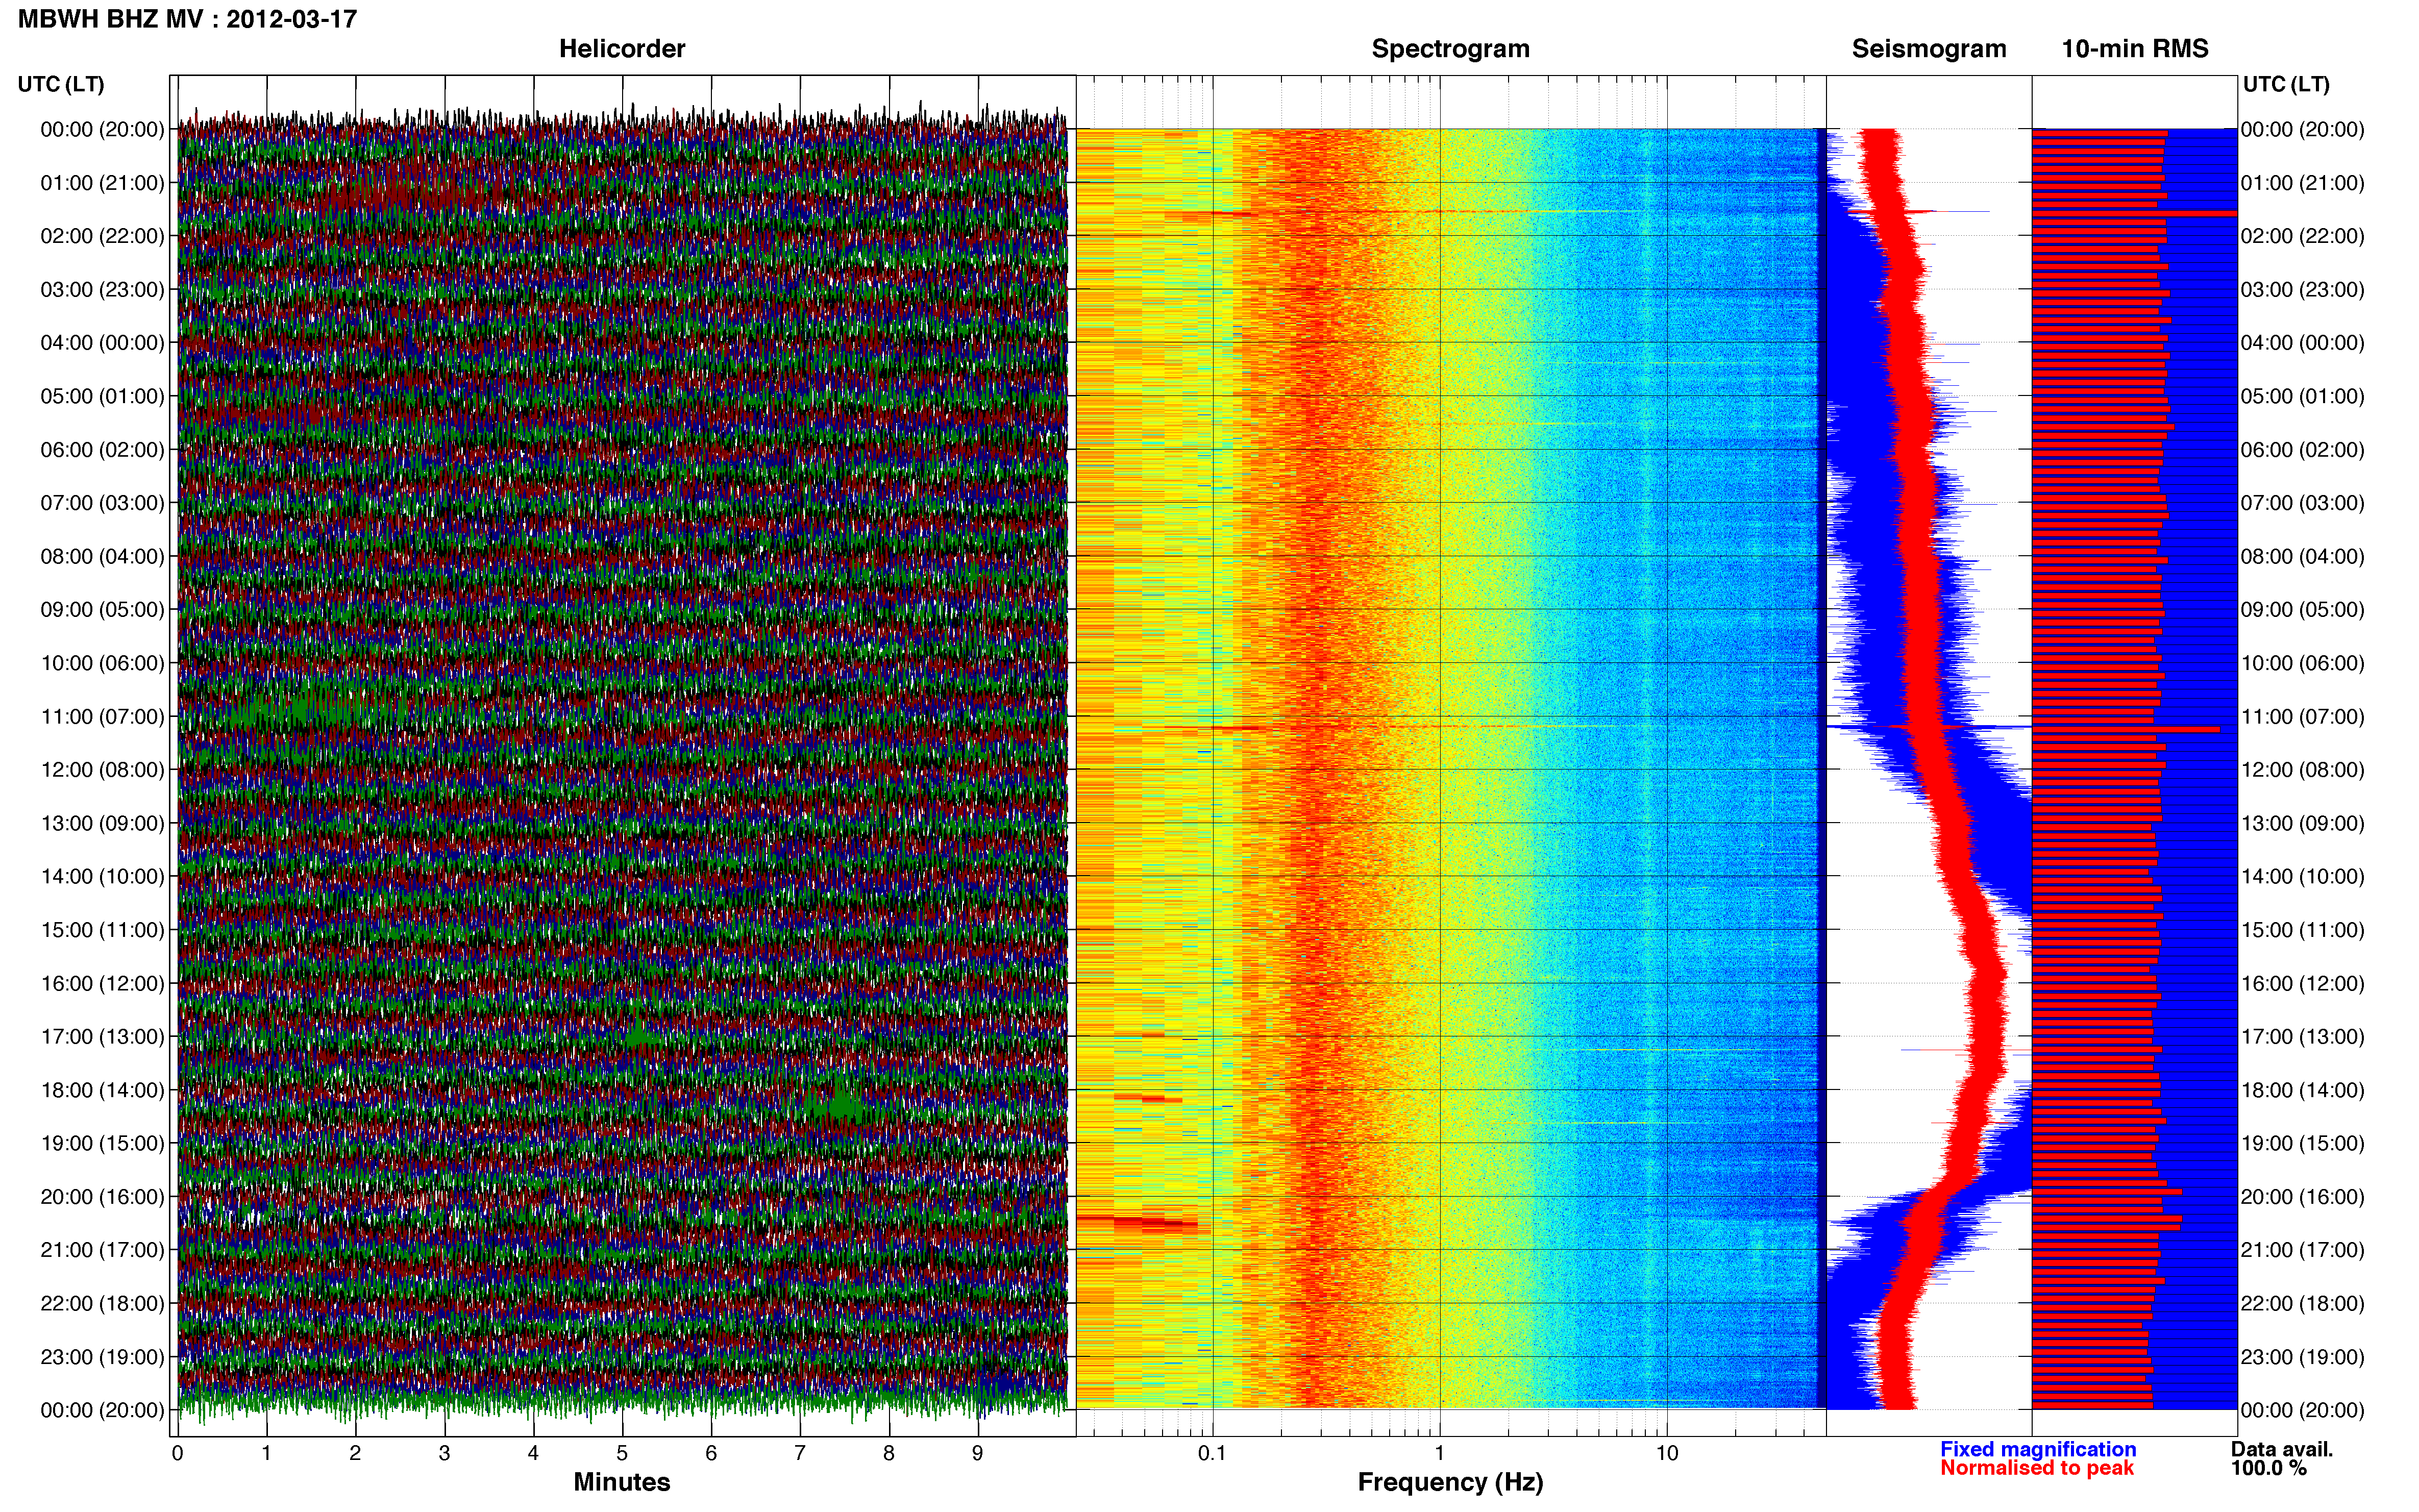
Task: Click the left '02:00 (22:00)' time label
Action: pos(102,236)
